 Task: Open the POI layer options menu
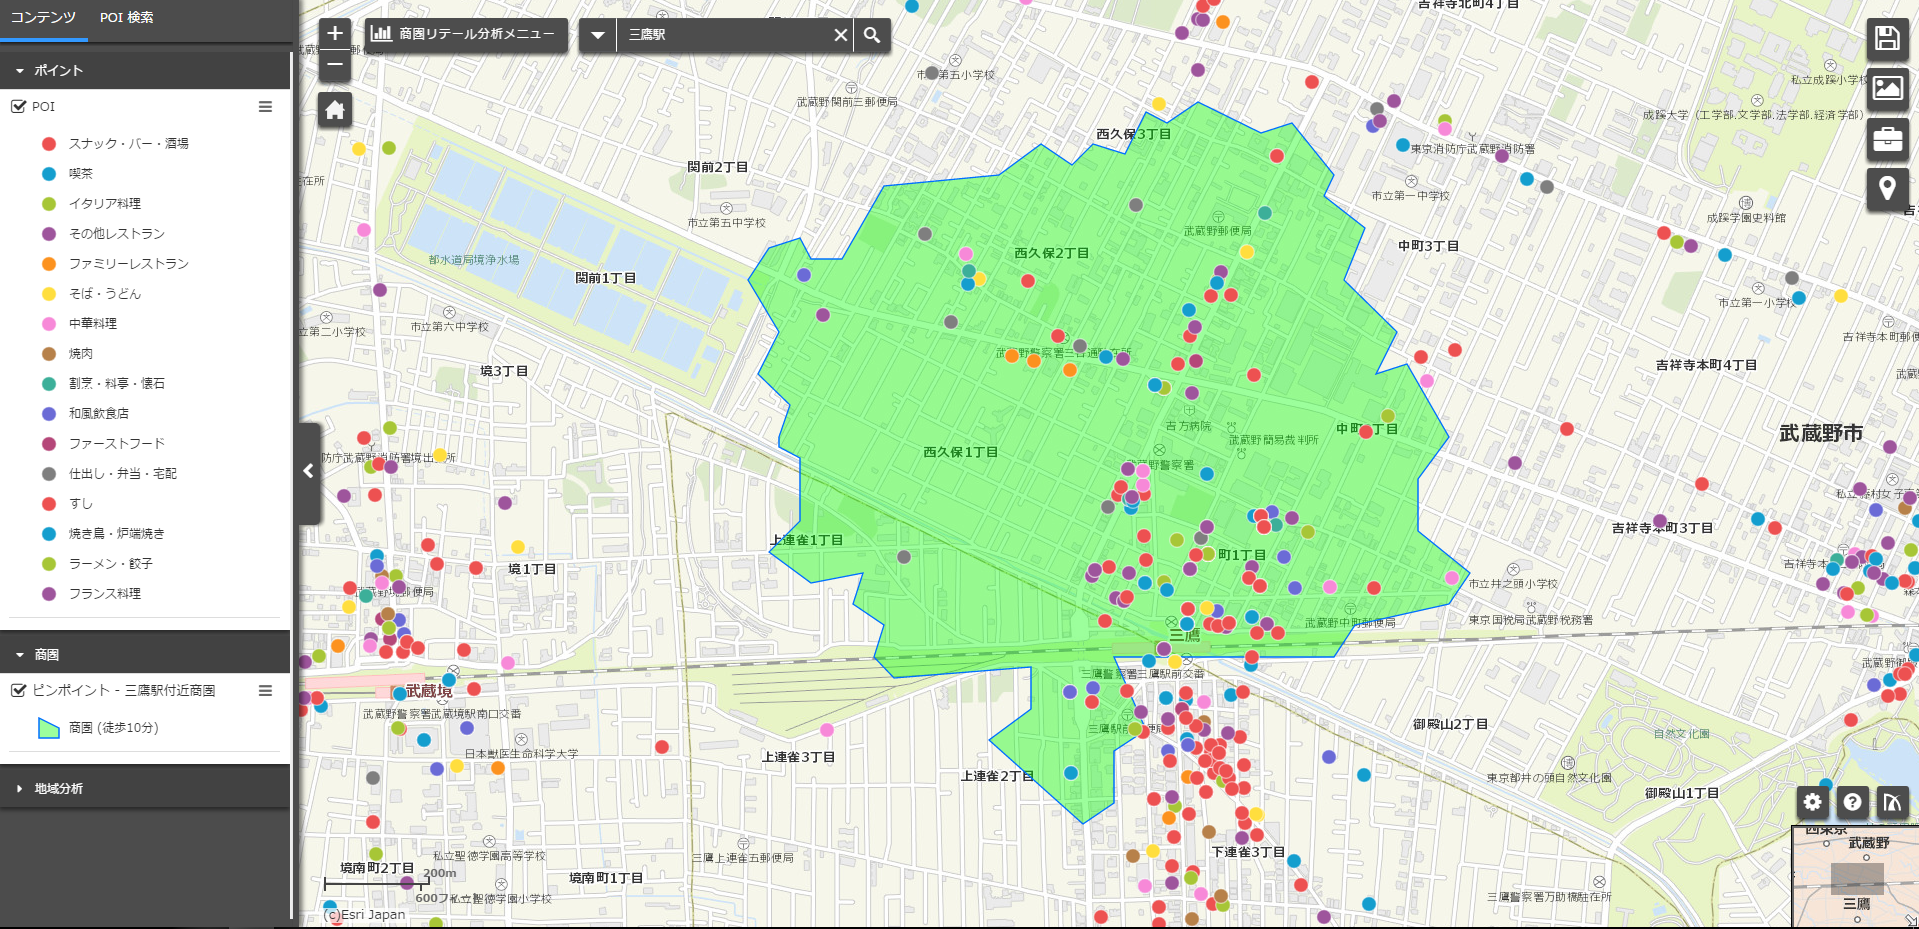265,106
